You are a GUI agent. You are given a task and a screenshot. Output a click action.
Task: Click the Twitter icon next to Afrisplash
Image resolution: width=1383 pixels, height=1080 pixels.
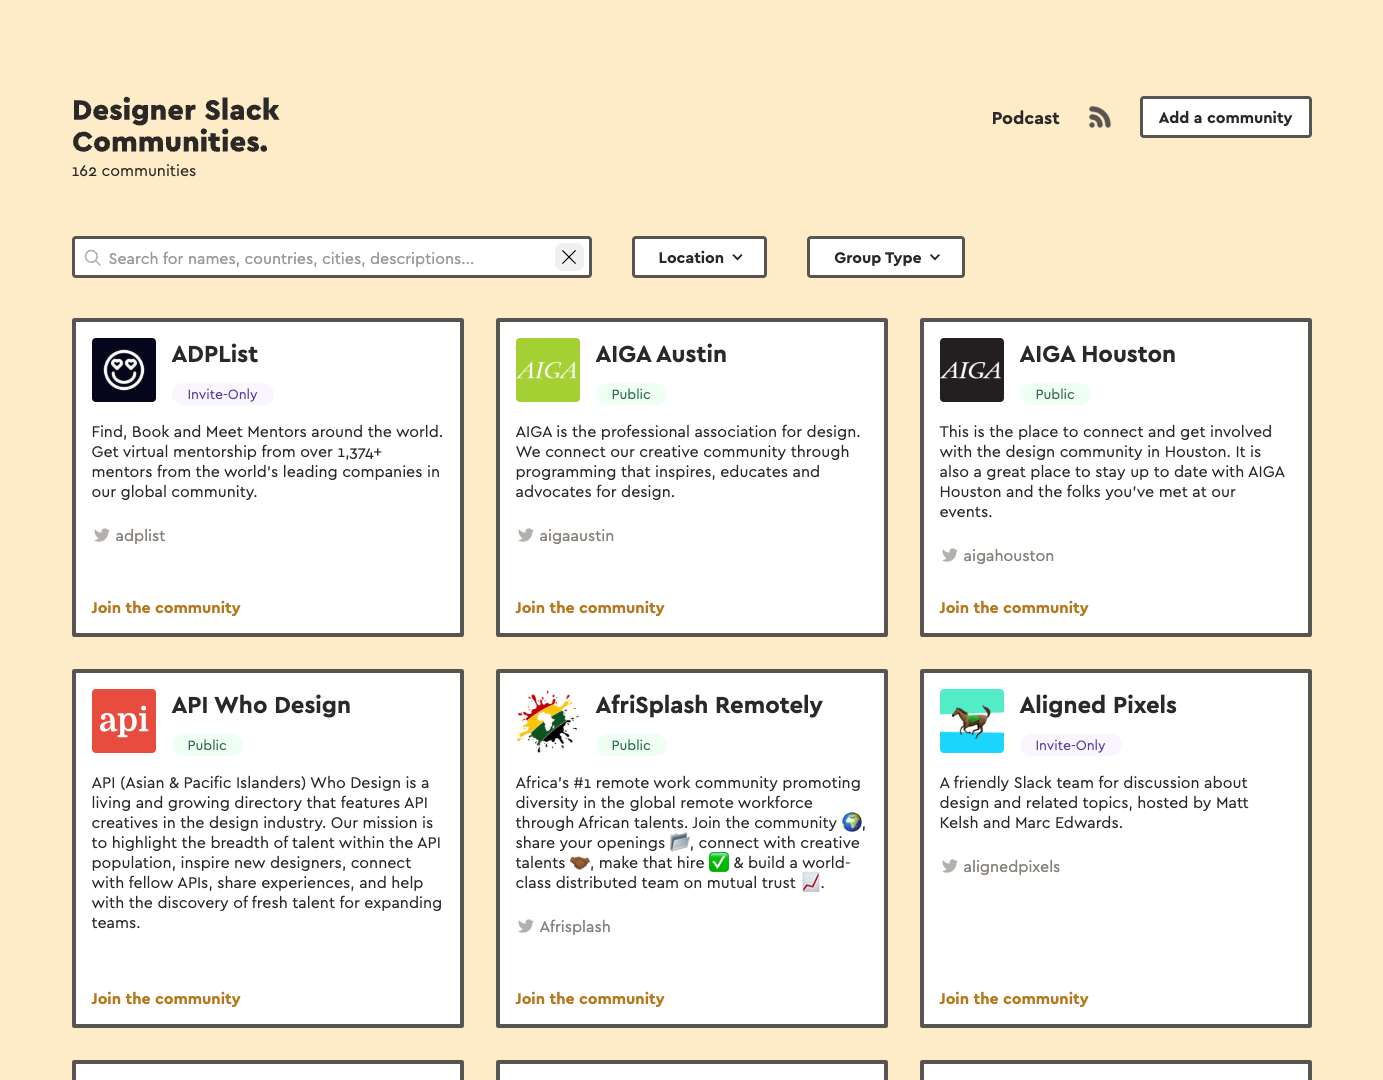pos(526,926)
